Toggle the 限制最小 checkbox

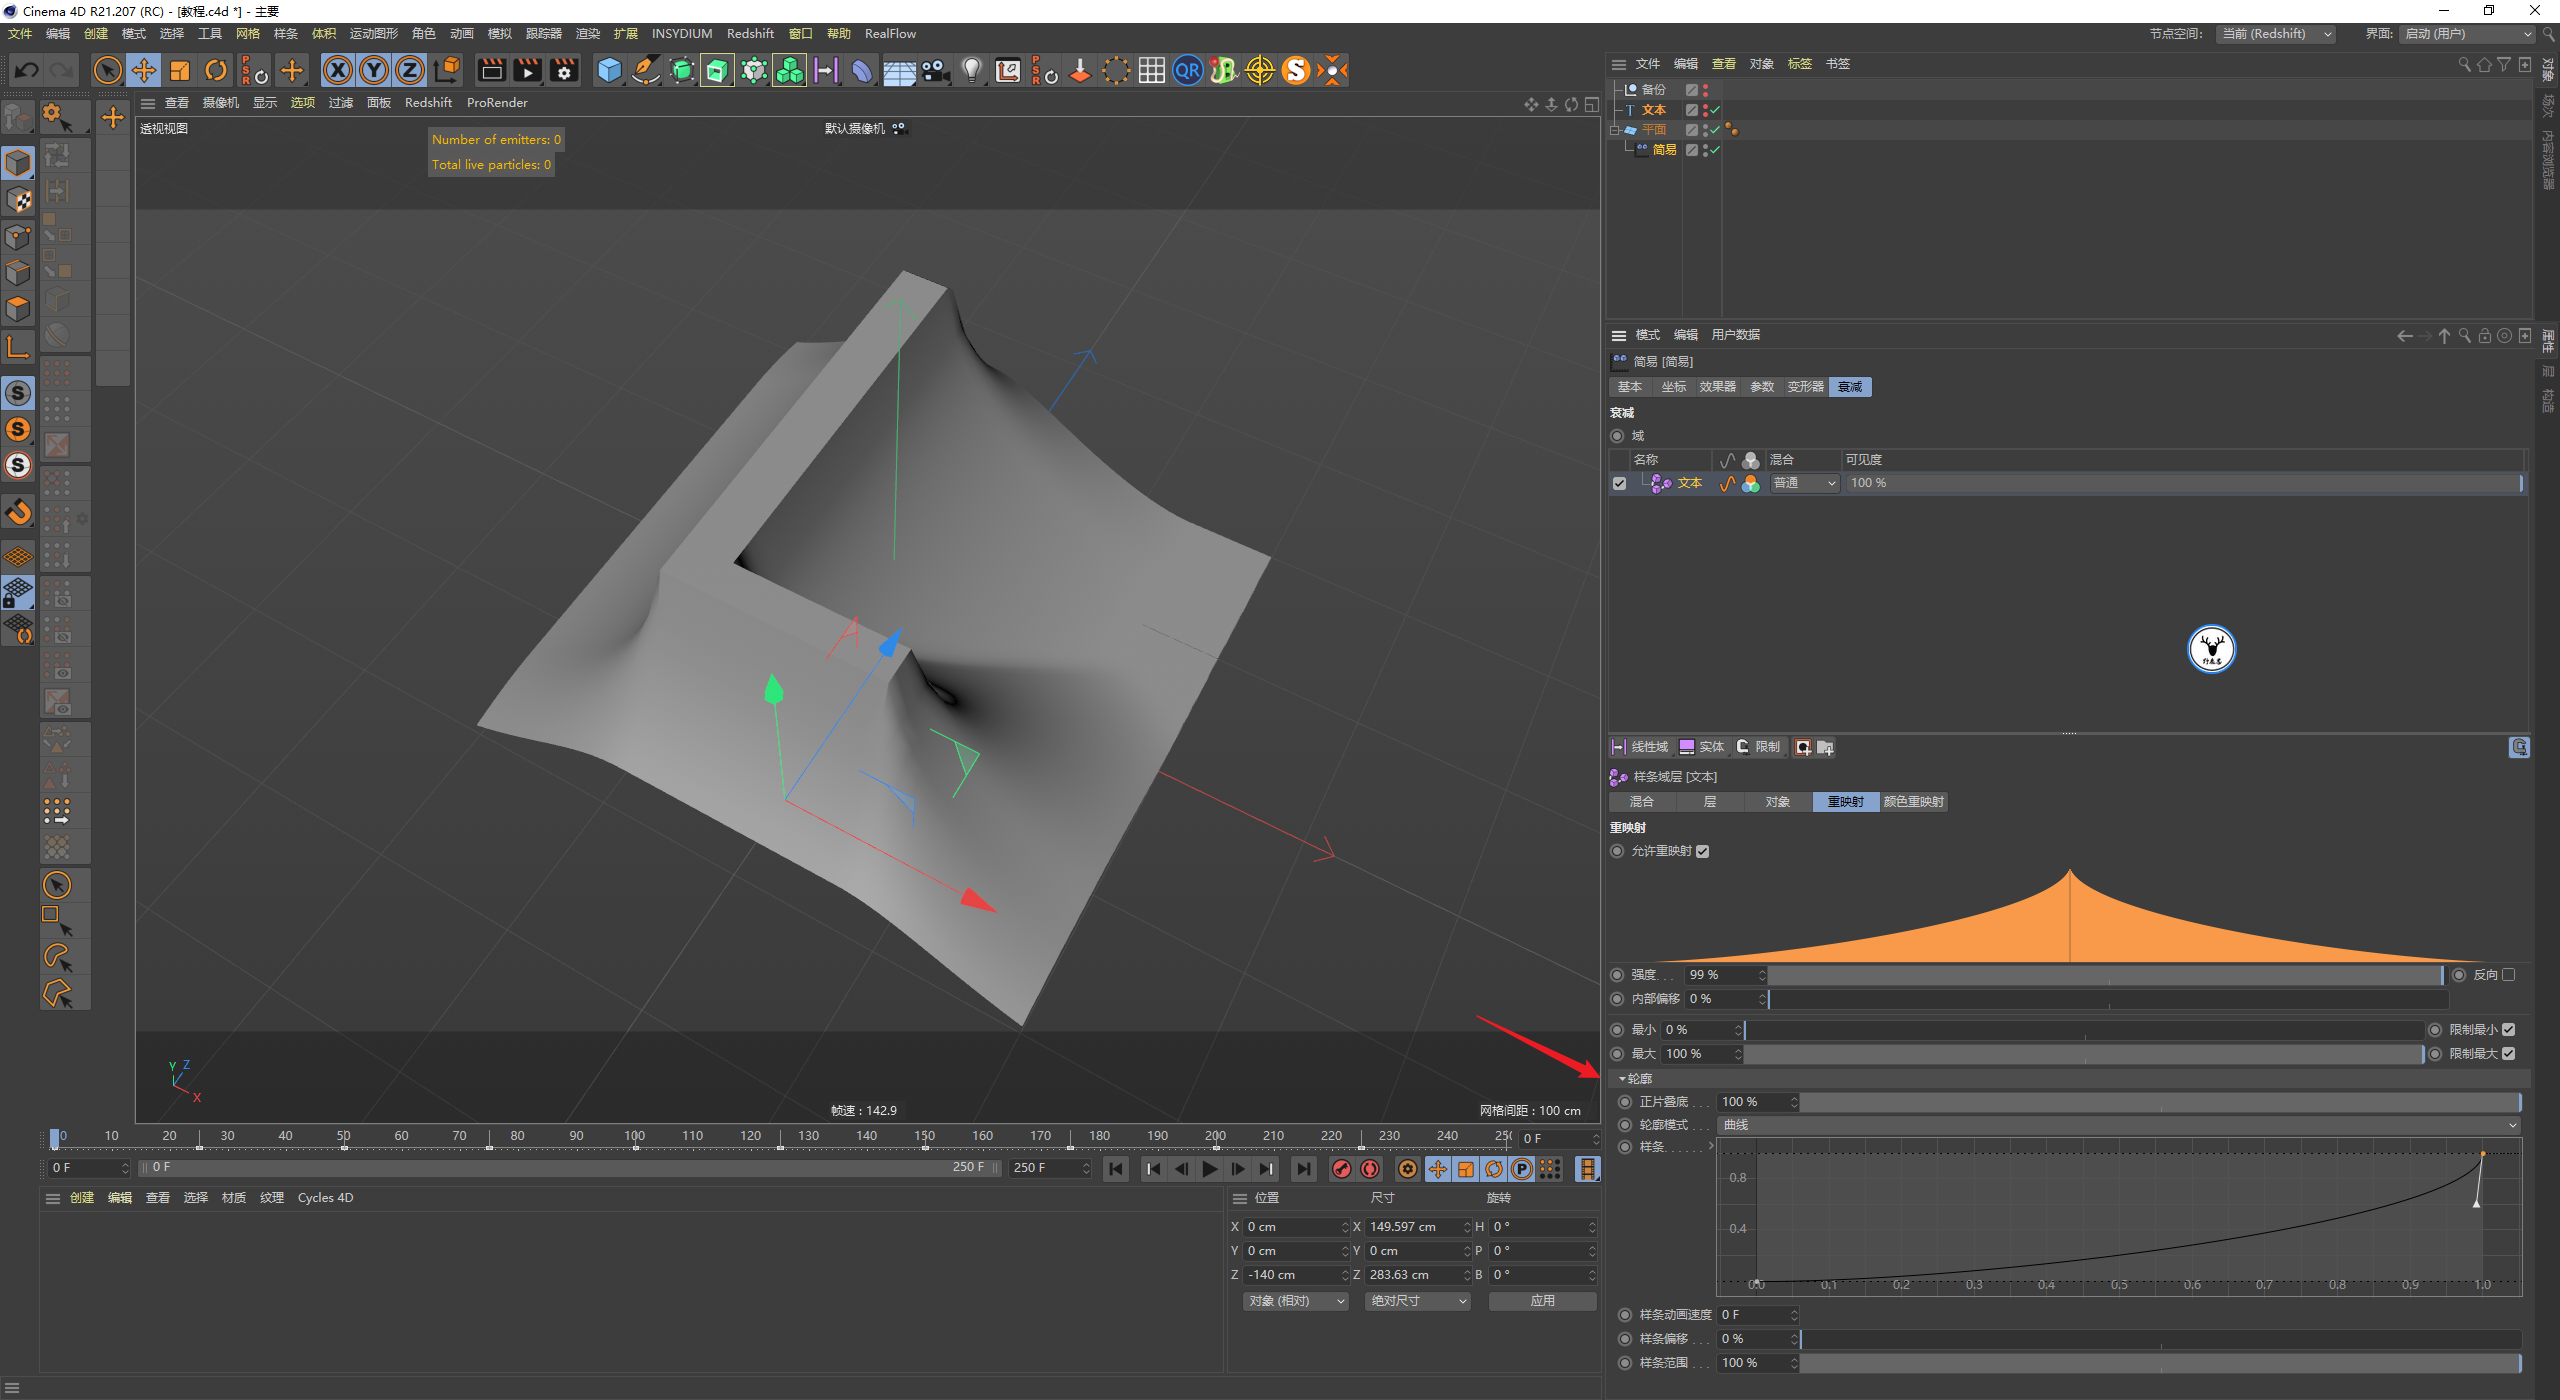tap(2508, 1030)
